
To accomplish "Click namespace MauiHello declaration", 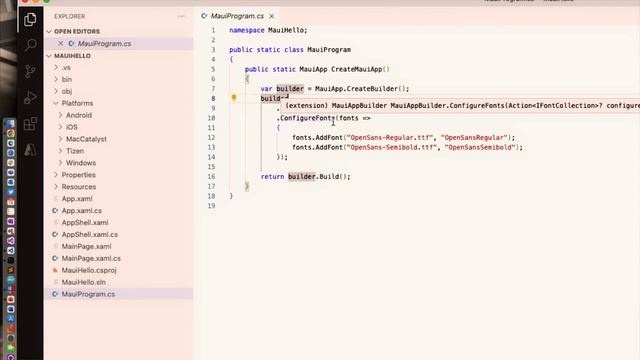I will pyautogui.click(x=268, y=30).
